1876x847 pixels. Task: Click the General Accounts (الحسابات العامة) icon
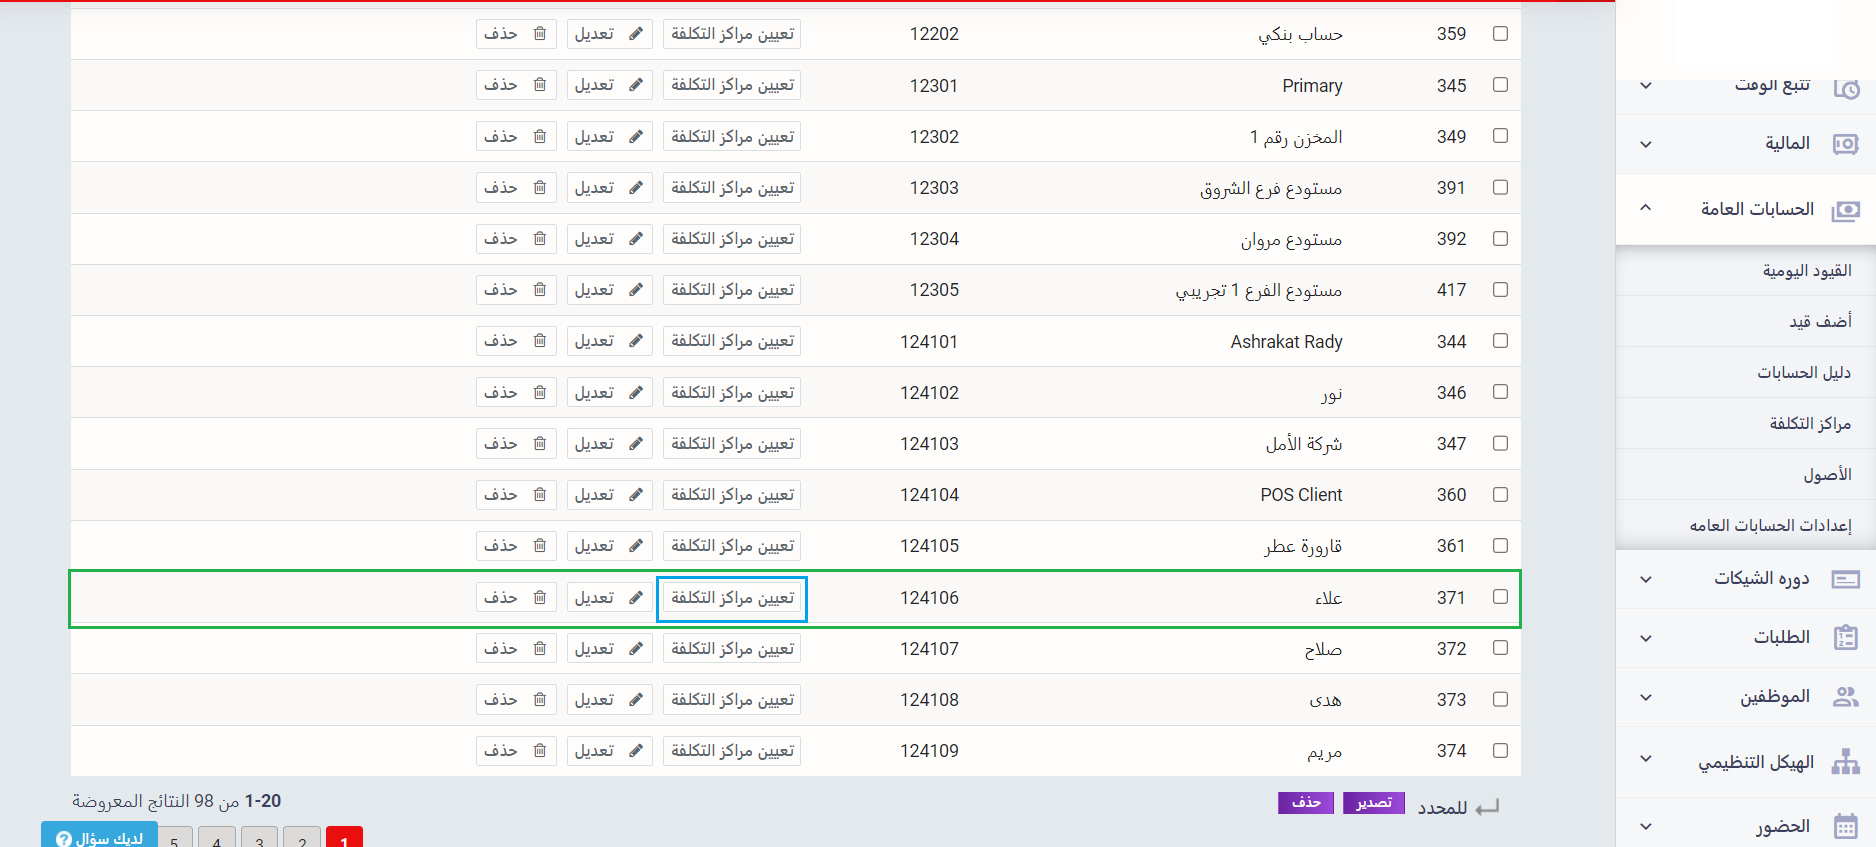tap(1845, 210)
